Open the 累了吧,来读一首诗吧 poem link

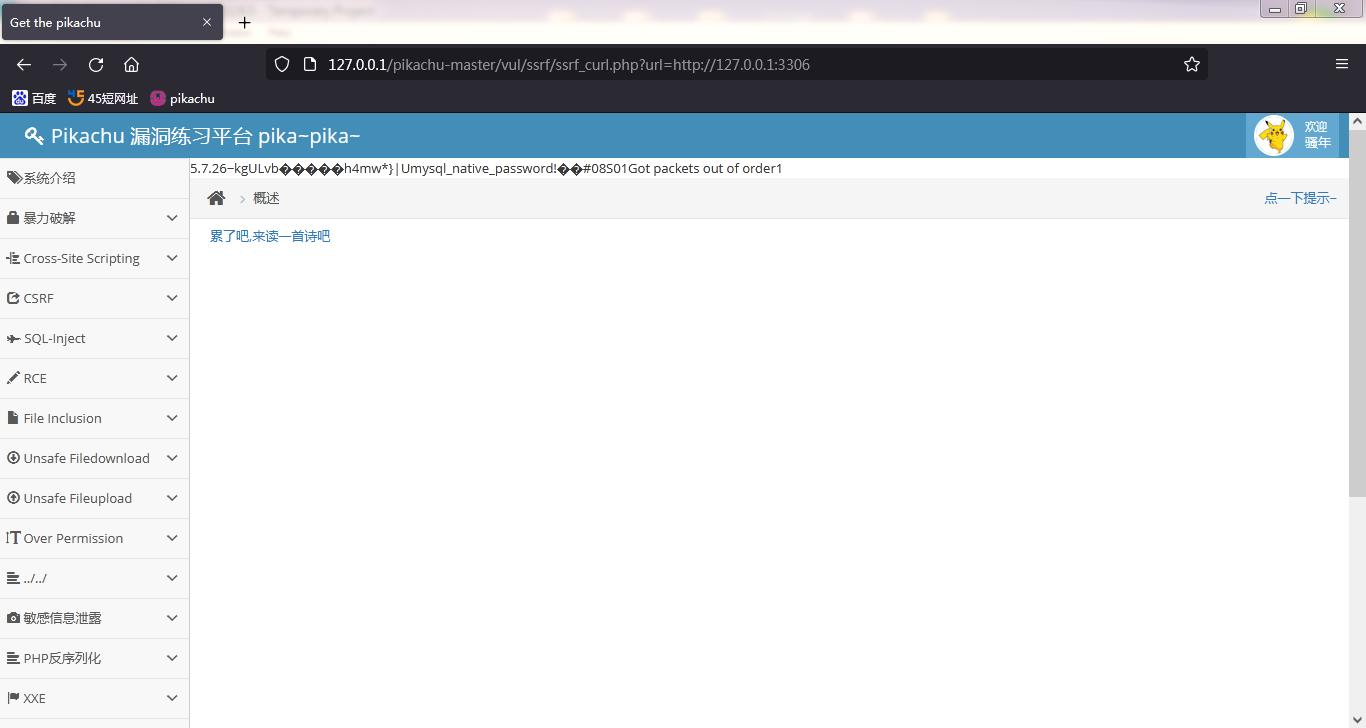click(269, 235)
